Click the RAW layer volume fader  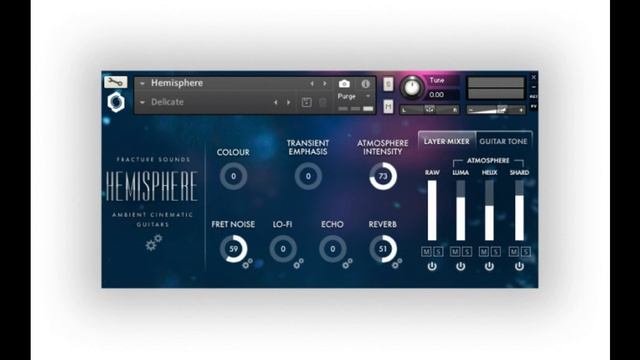pyautogui.click(x=432, y=210)
